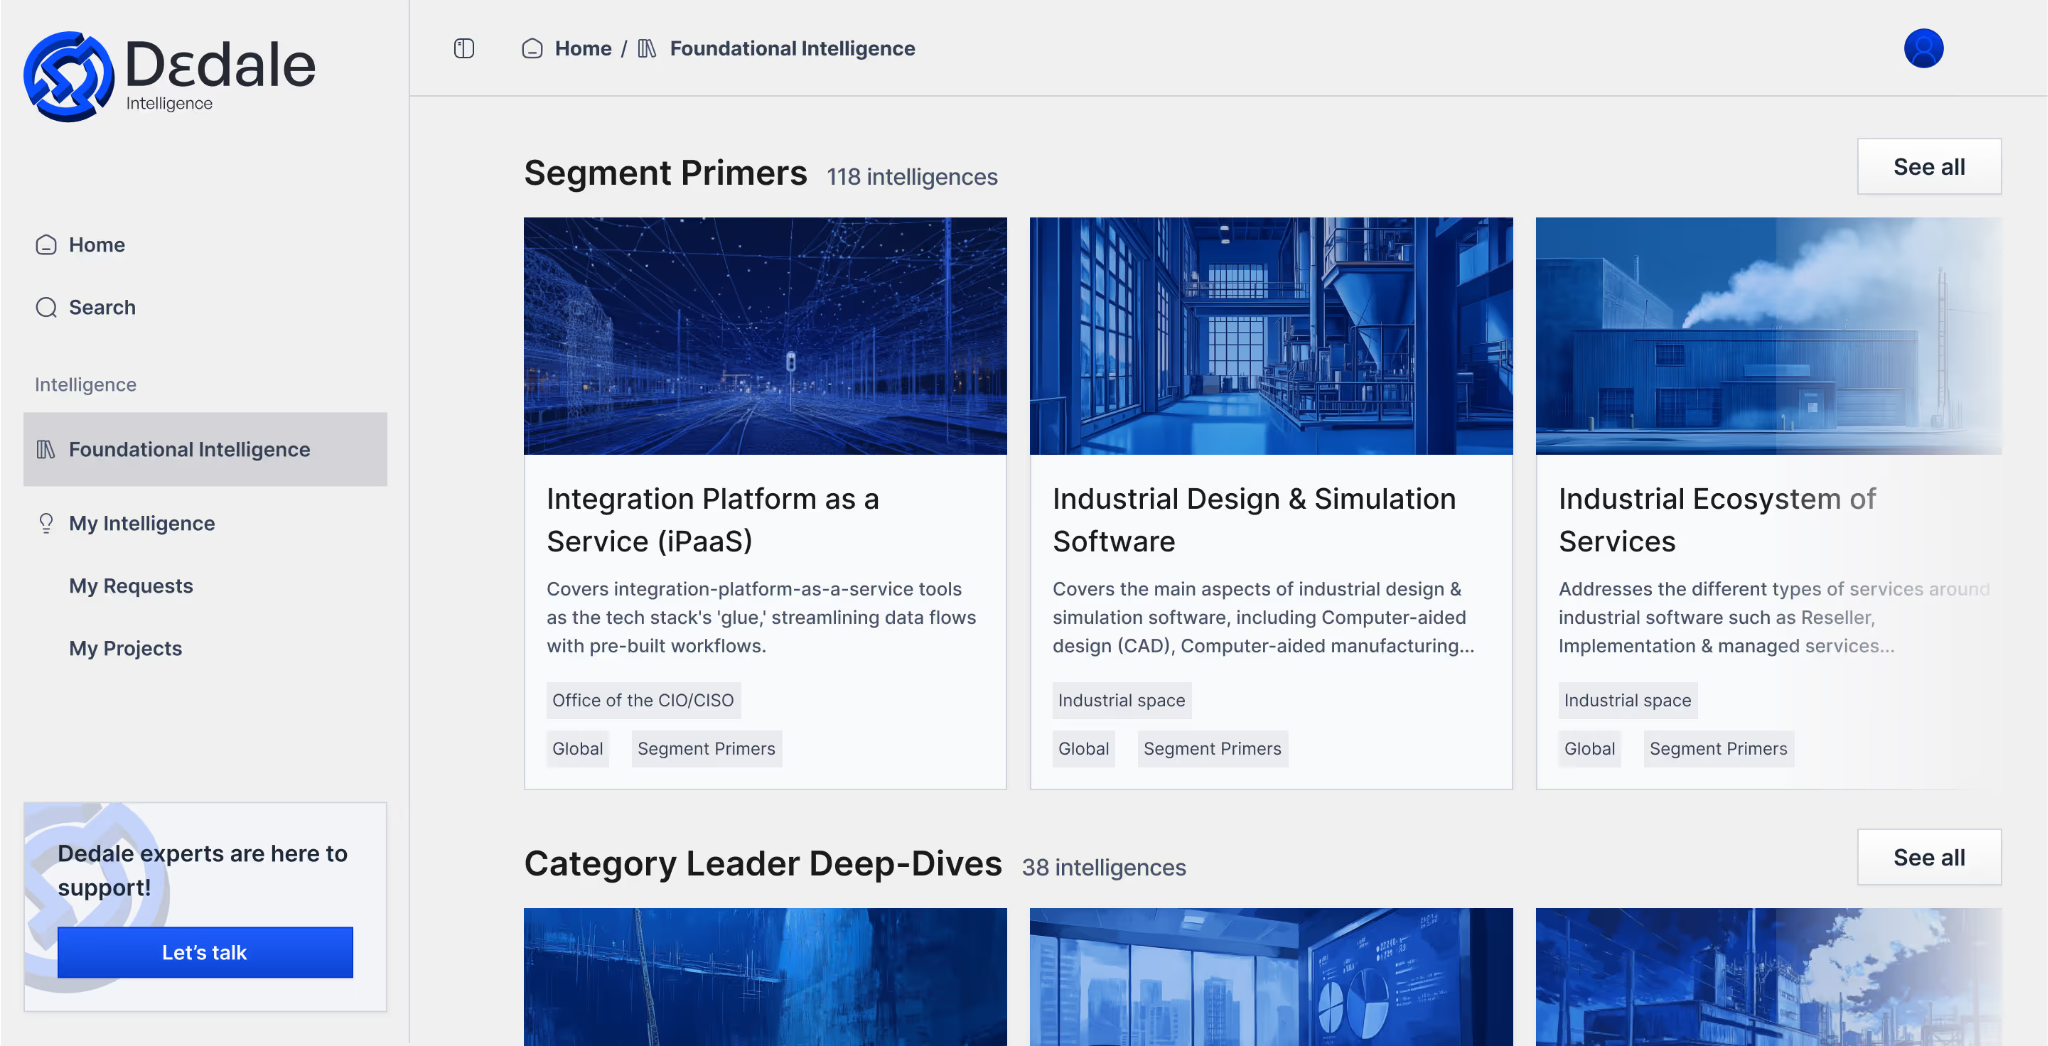Select the Office of the CIO/CISO tag
Viewport: 2048px width, 1046px height.
coord(643,701)
